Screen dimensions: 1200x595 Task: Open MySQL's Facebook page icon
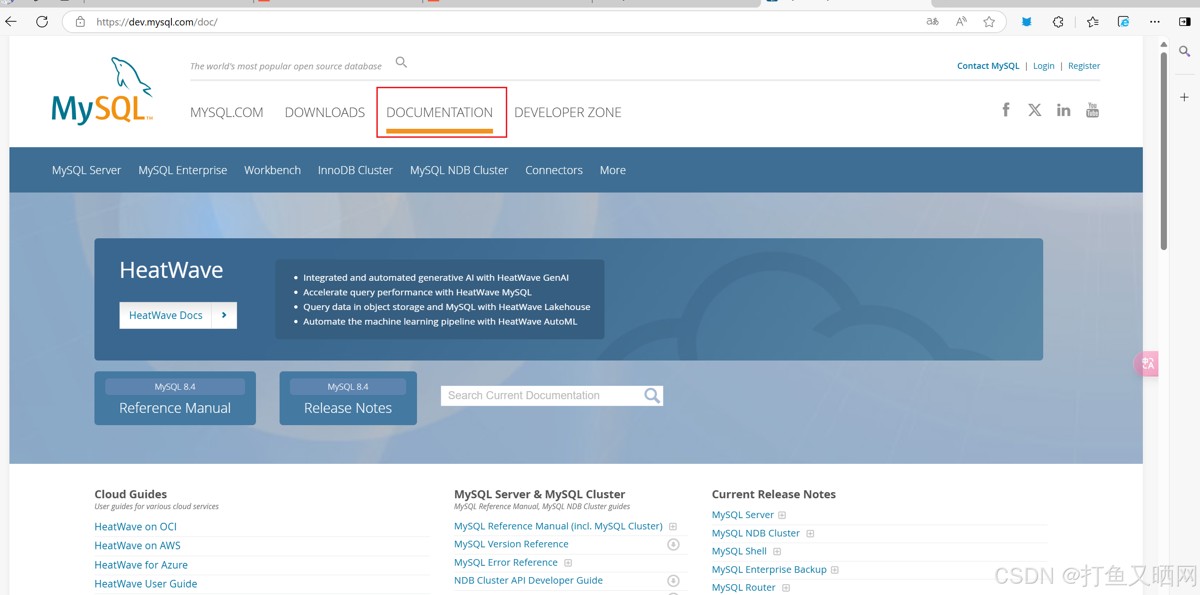1006,110
